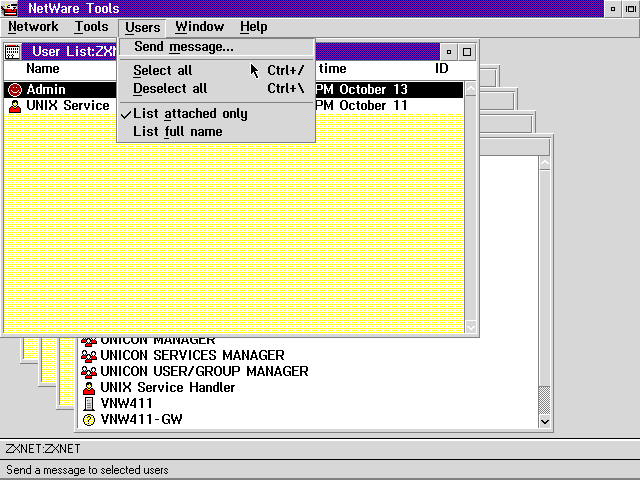Close the open Users menu

click(142, 27)
